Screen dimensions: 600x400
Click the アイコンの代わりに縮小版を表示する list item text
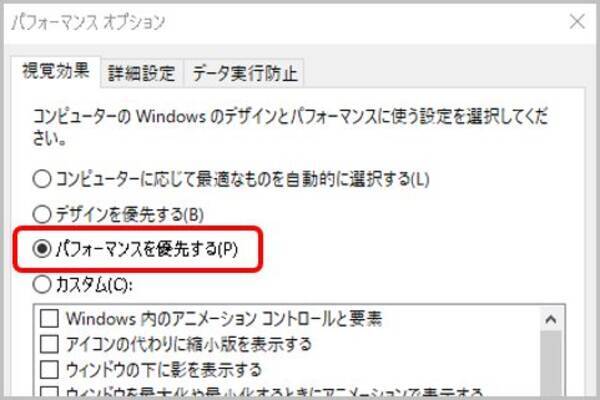189,344
